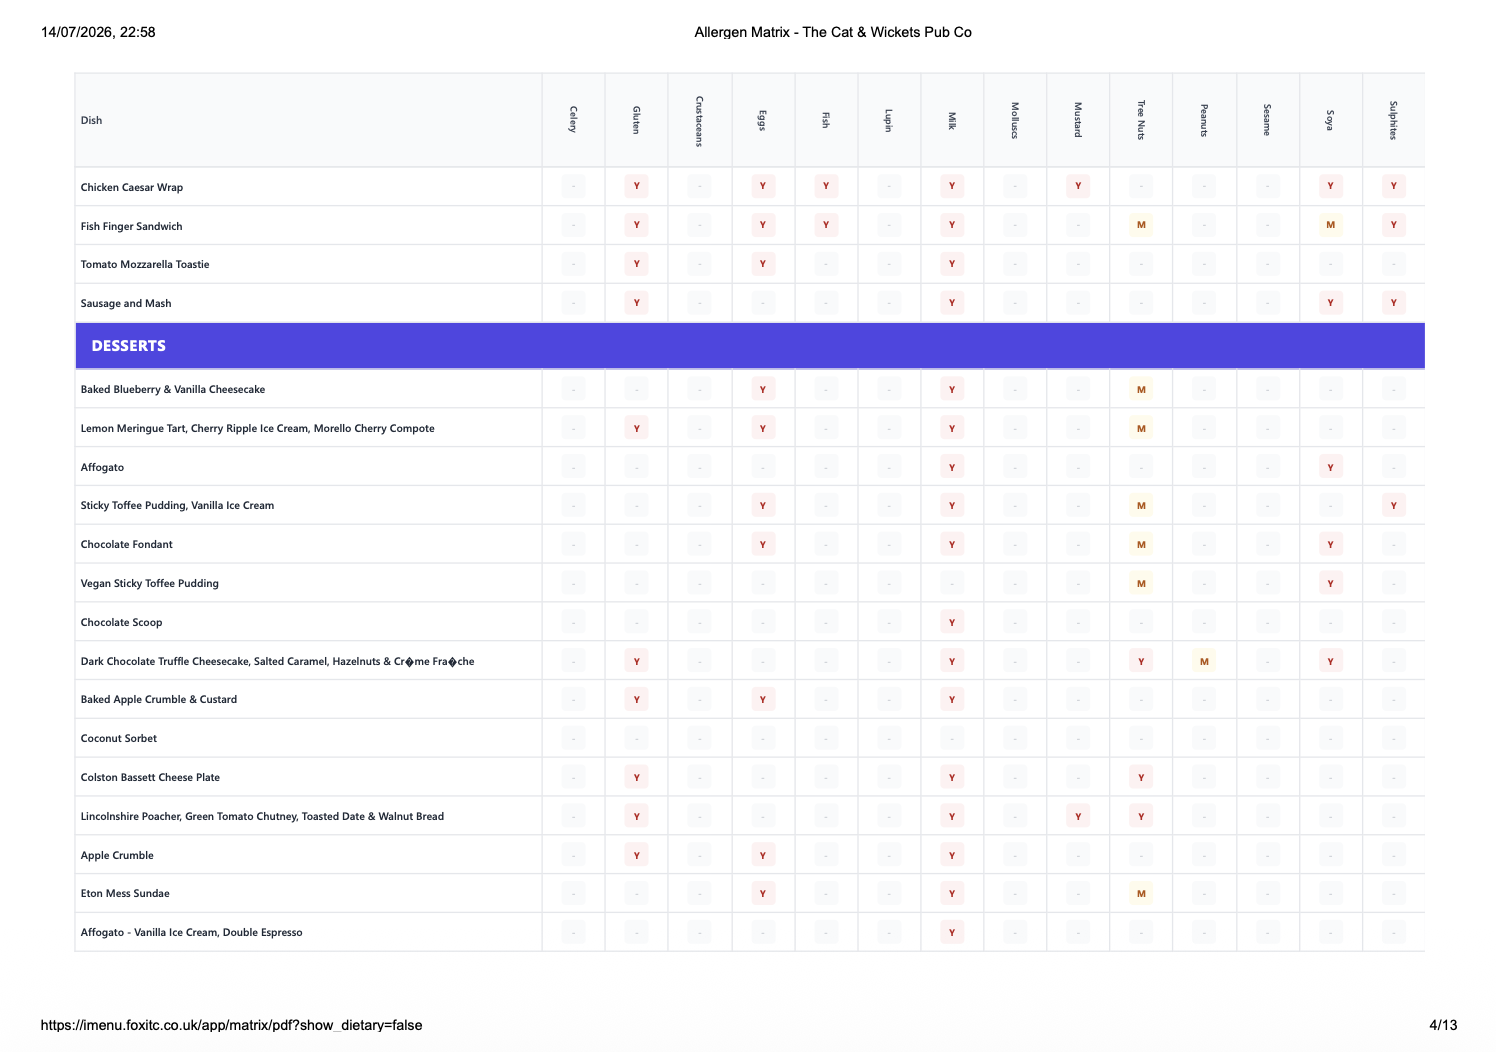The image size is (1496, 1052).
Task: Click the Molluscs column header
Action: point(1014,120)
